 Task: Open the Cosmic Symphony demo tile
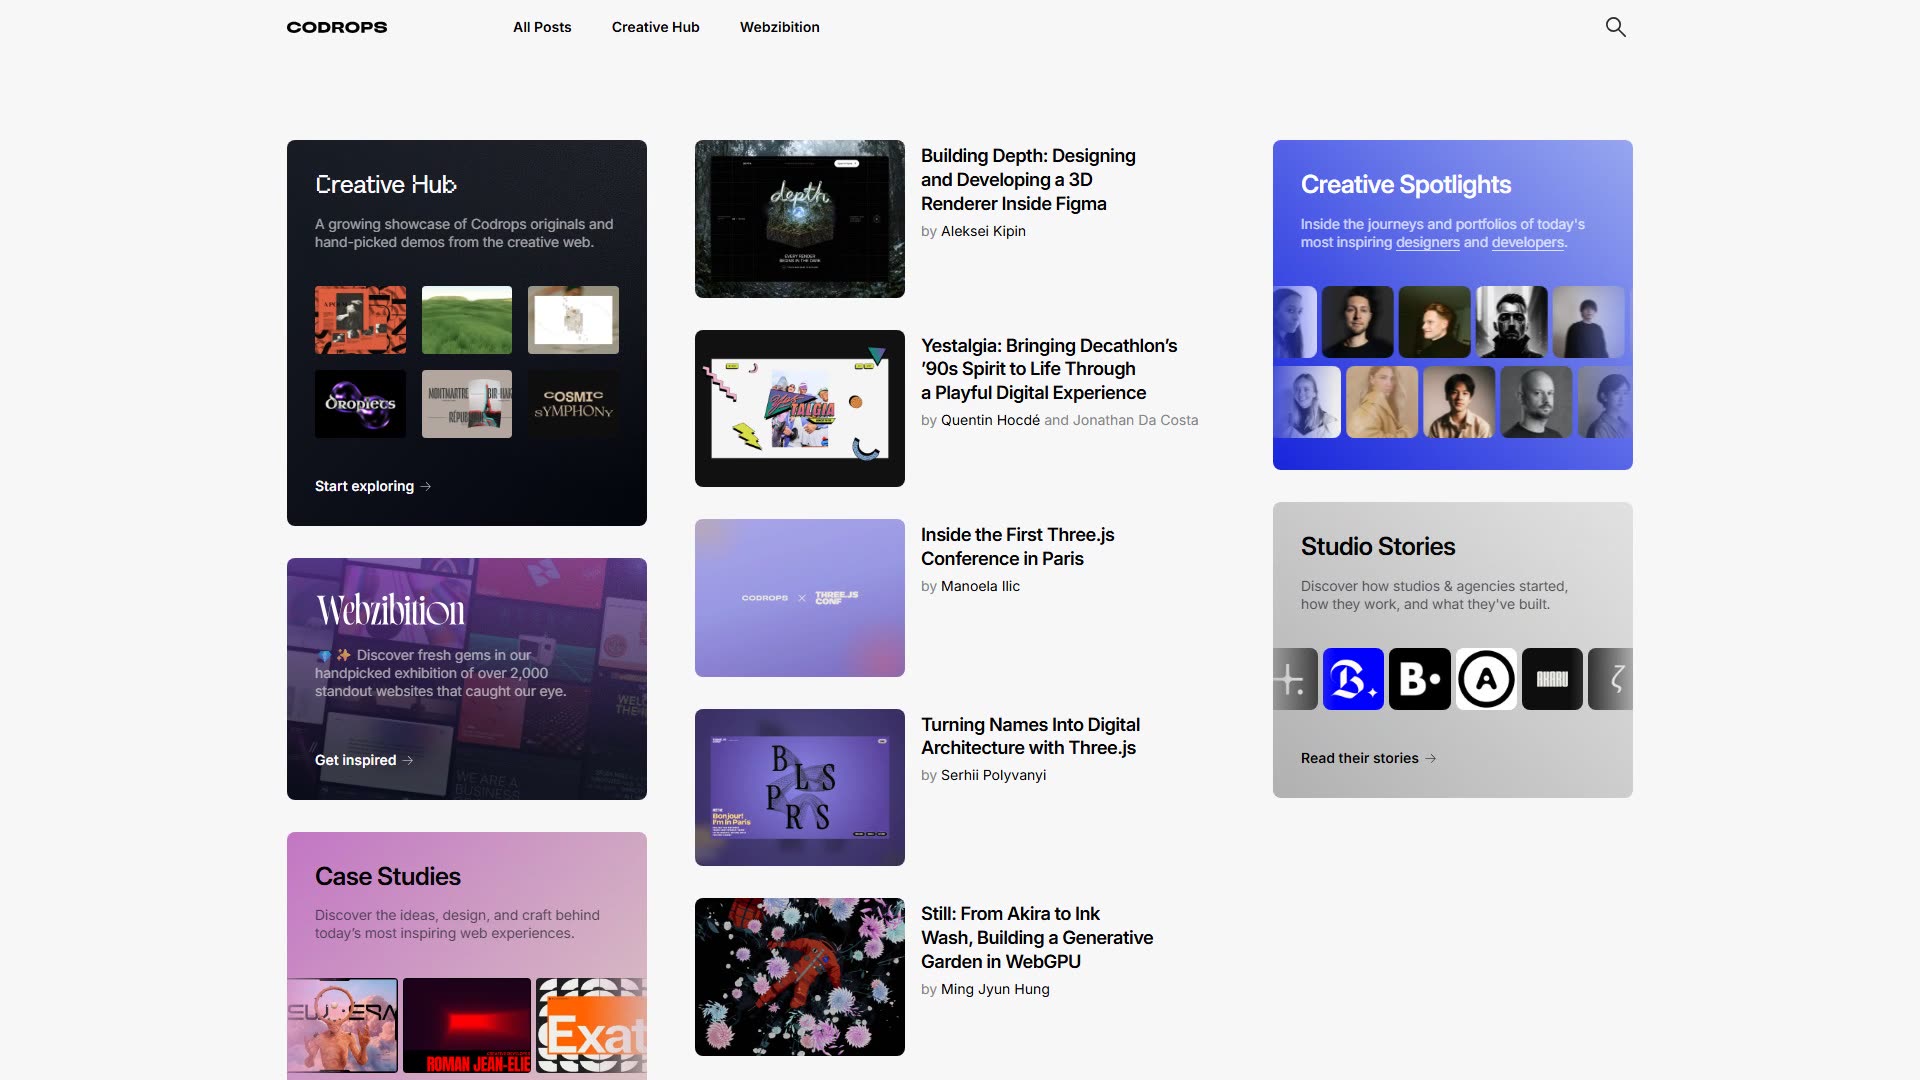573,404
